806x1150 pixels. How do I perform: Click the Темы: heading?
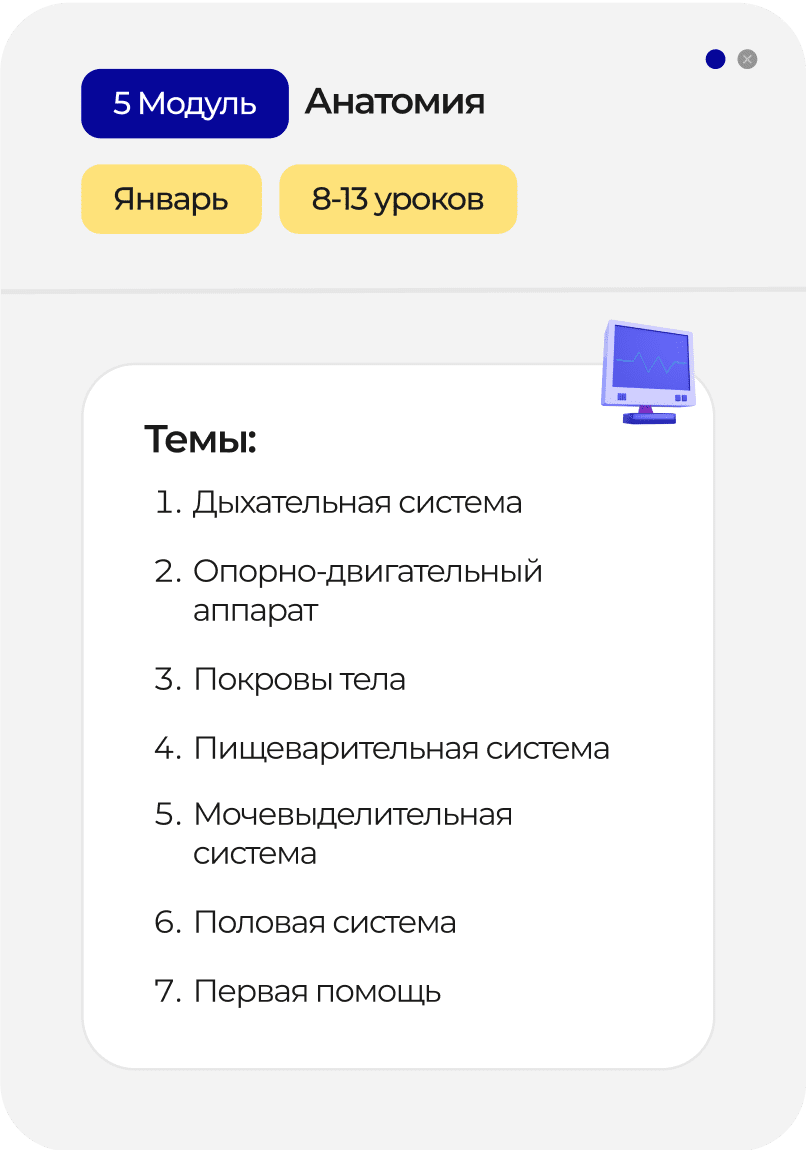click(x=200, y=439)
